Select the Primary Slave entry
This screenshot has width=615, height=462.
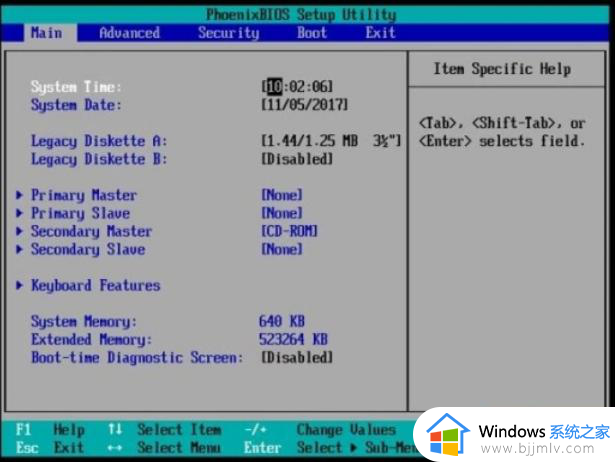point(80,213)
